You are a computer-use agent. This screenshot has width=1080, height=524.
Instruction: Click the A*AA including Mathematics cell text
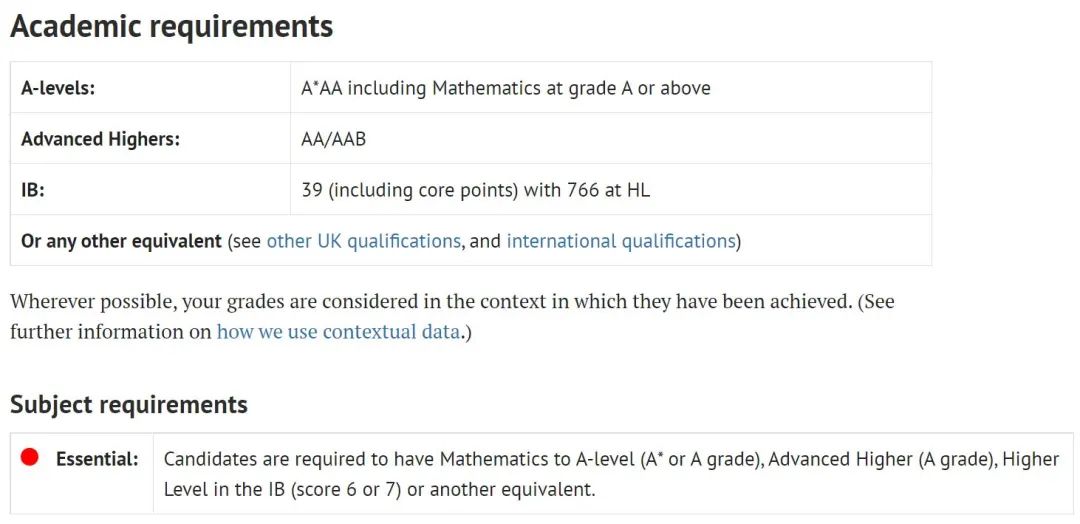tap(506, 88)
